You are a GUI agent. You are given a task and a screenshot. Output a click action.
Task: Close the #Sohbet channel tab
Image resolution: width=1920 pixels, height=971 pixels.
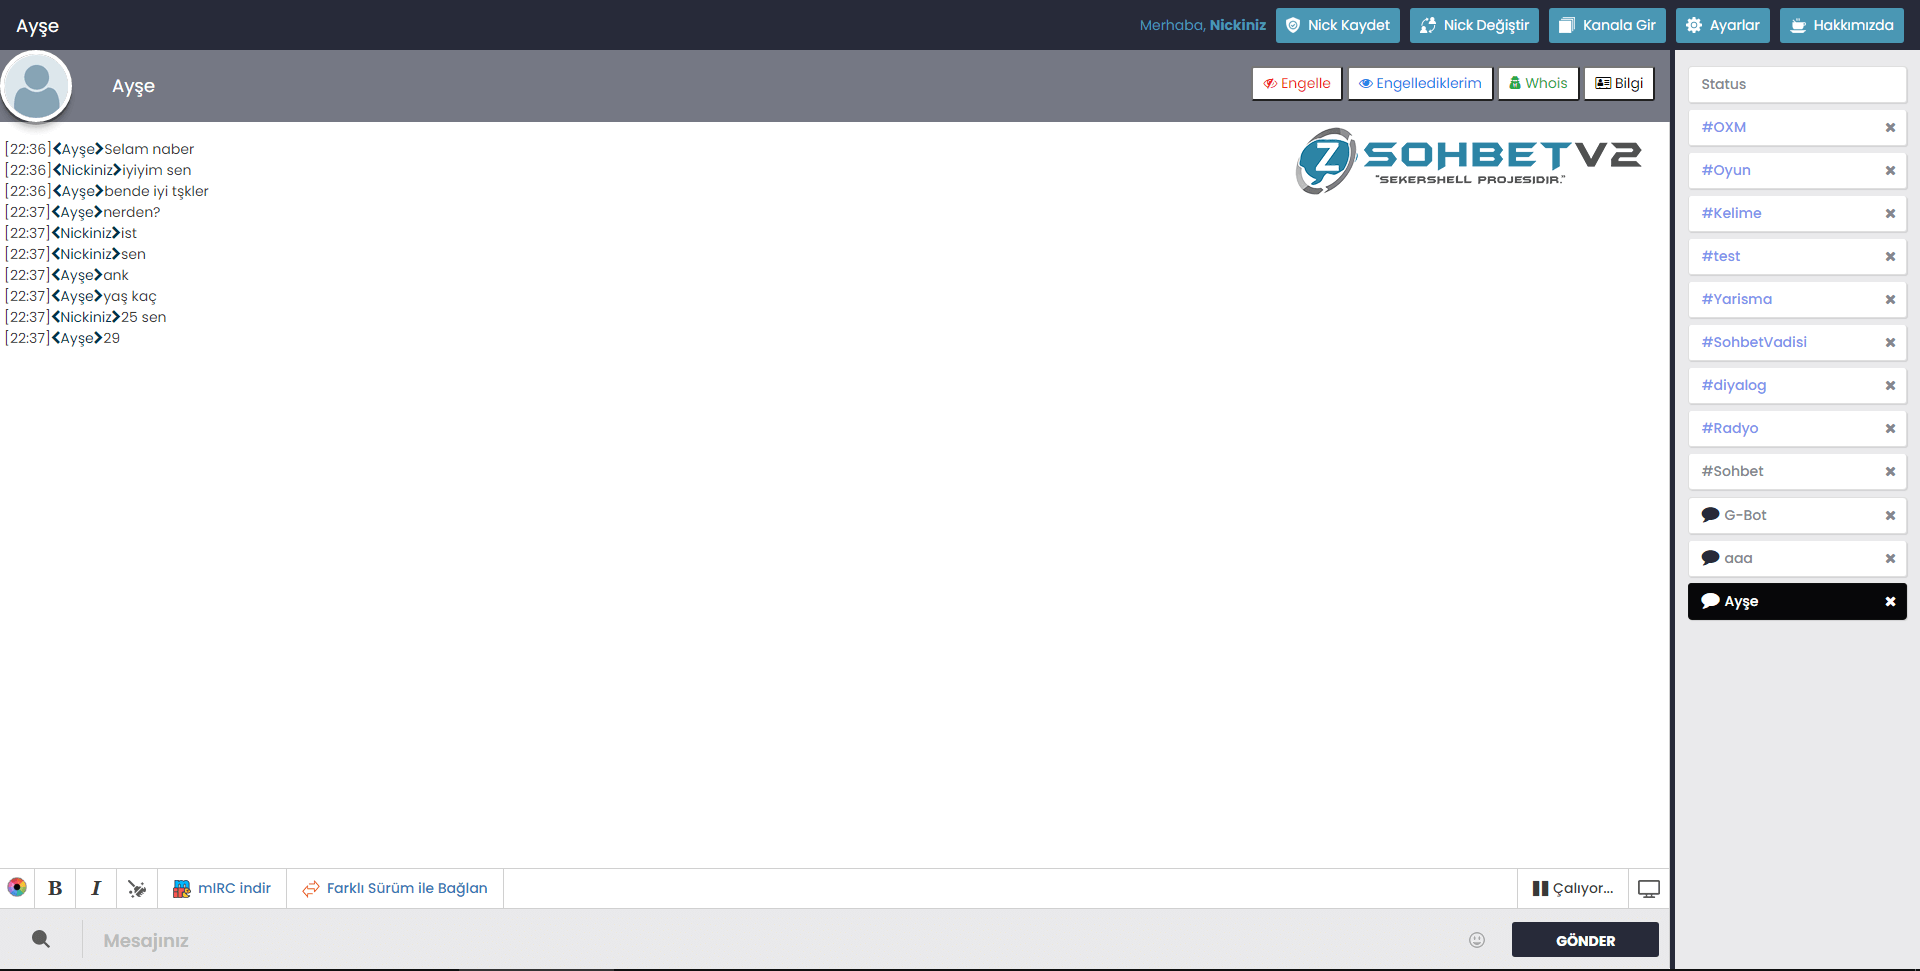tap(1890, 471)
